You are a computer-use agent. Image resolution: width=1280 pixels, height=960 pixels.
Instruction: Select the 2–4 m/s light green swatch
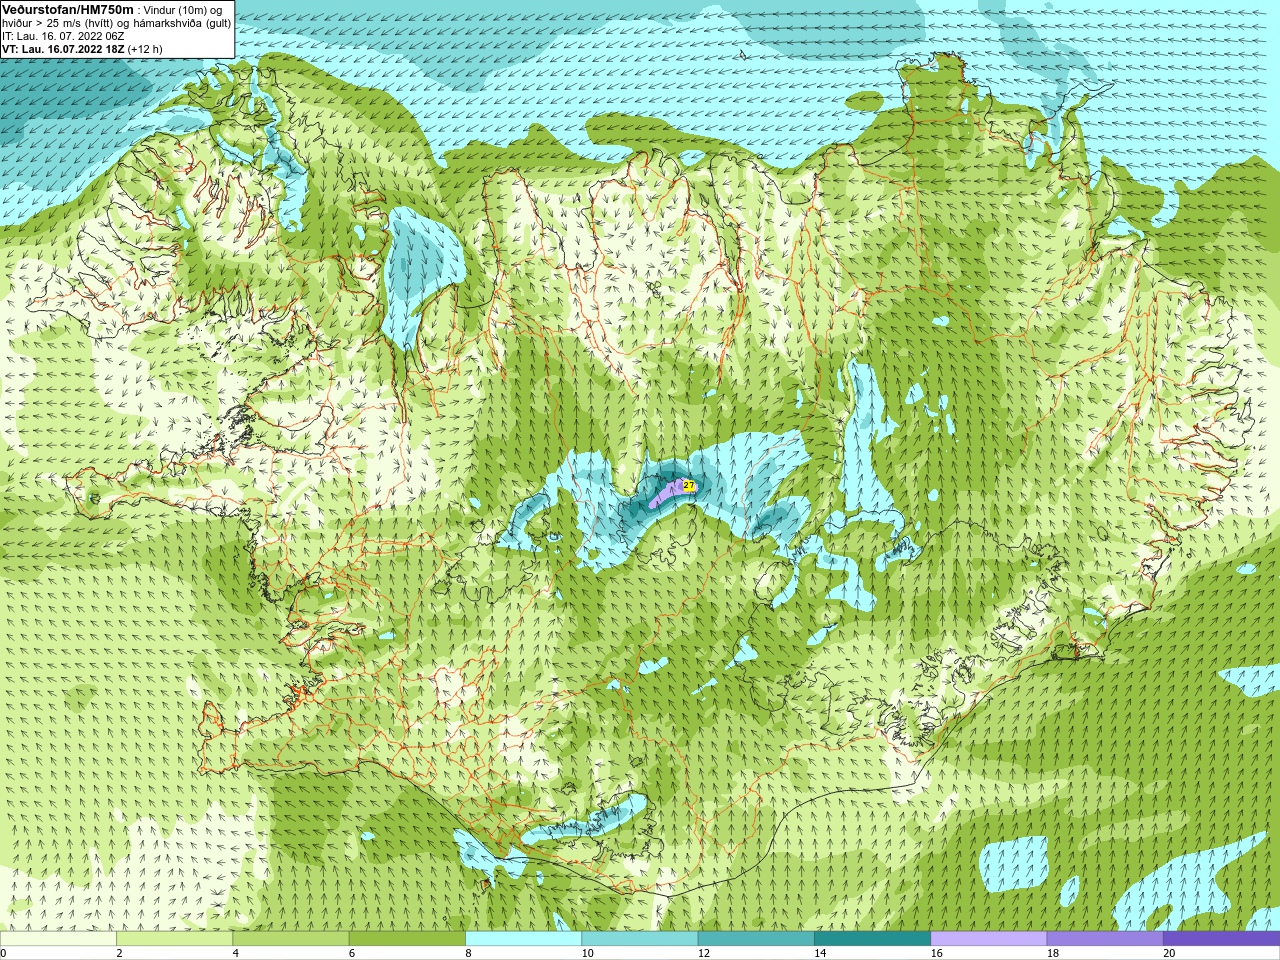(x=174, y=939)
